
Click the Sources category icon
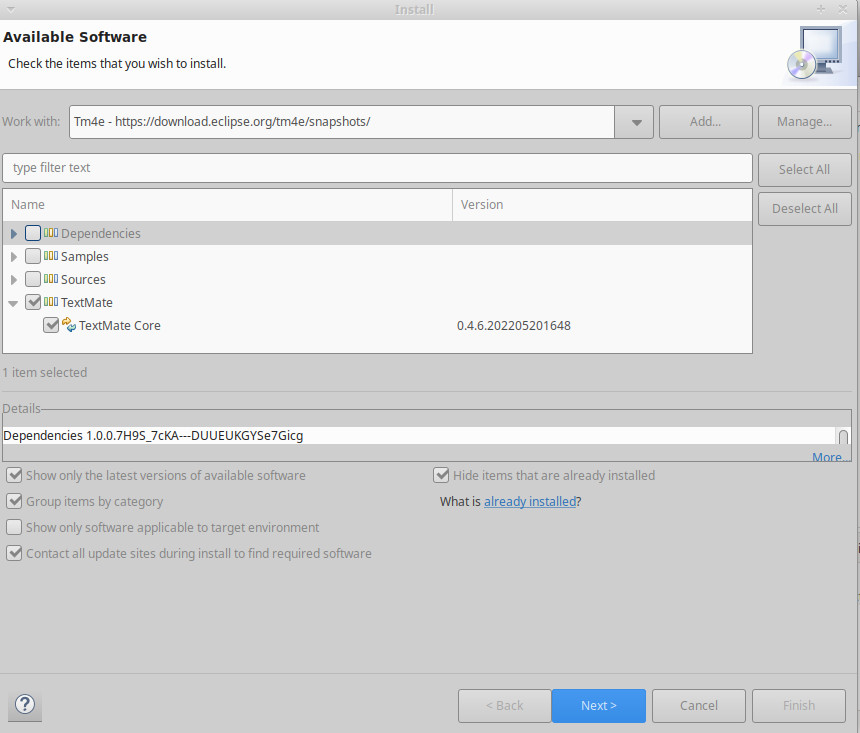51,279
